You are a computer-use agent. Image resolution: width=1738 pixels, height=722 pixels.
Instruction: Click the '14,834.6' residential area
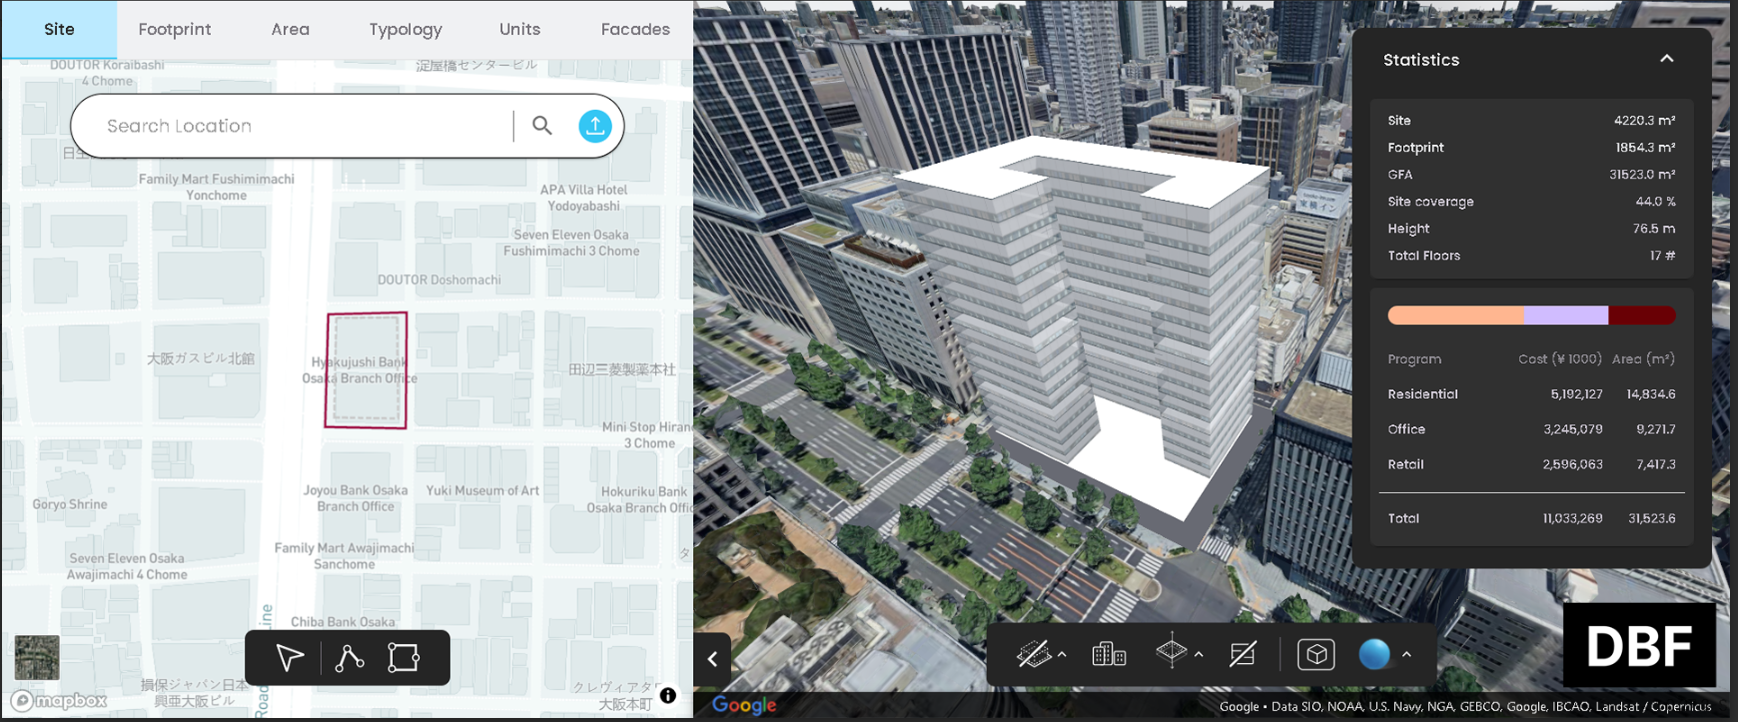pyautogui.click(x=1651, y=394)
